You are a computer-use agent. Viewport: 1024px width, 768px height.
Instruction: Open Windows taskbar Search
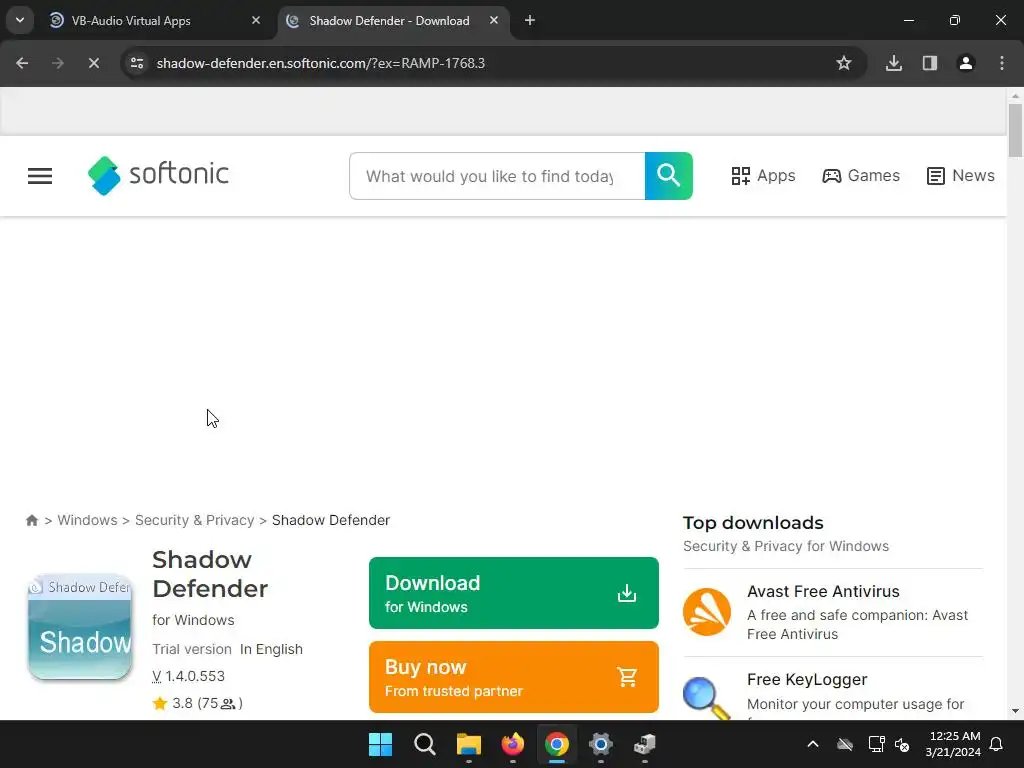(x=424, y=744)
